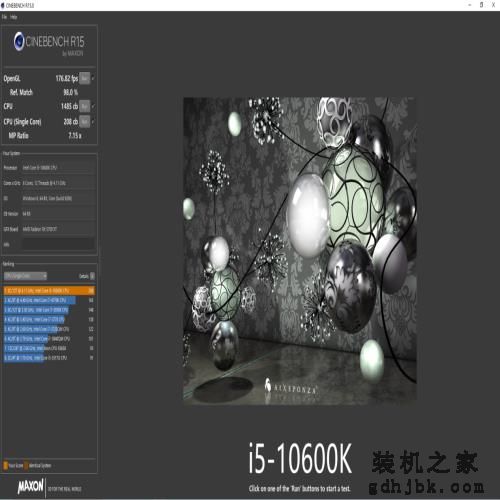Click the Cinebench R15 logo icon
500x500 pixels.
tap(19, 41)
